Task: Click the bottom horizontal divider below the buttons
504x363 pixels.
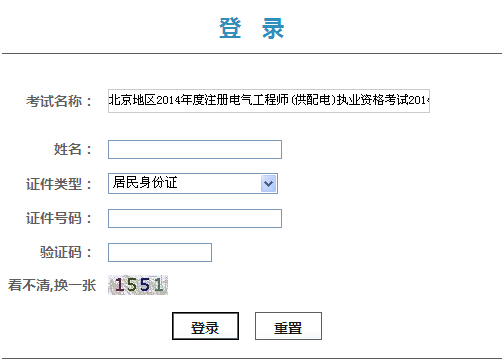Action: pos(252,359)
